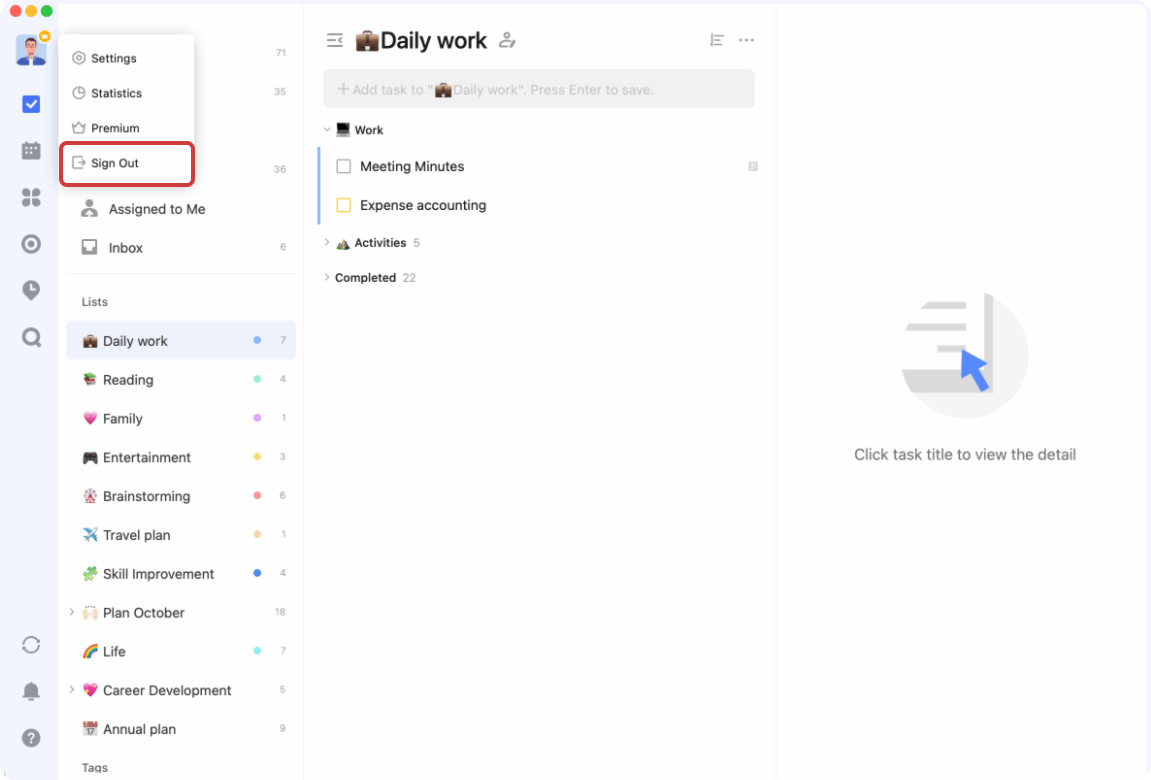Select Sign Out from profile menu
The image size is (1151, 780).
(115, 163)
